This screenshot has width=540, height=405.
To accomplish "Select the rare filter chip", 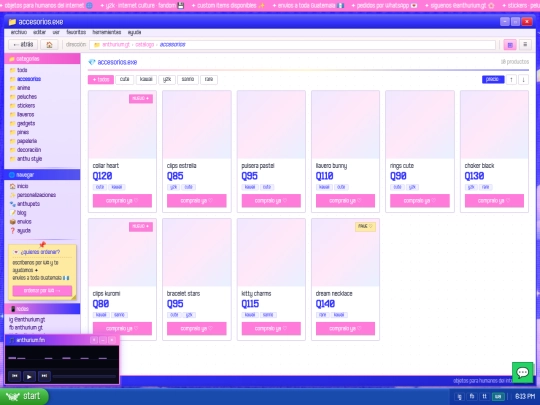I will pyautogui.click(x=209, y=80).
